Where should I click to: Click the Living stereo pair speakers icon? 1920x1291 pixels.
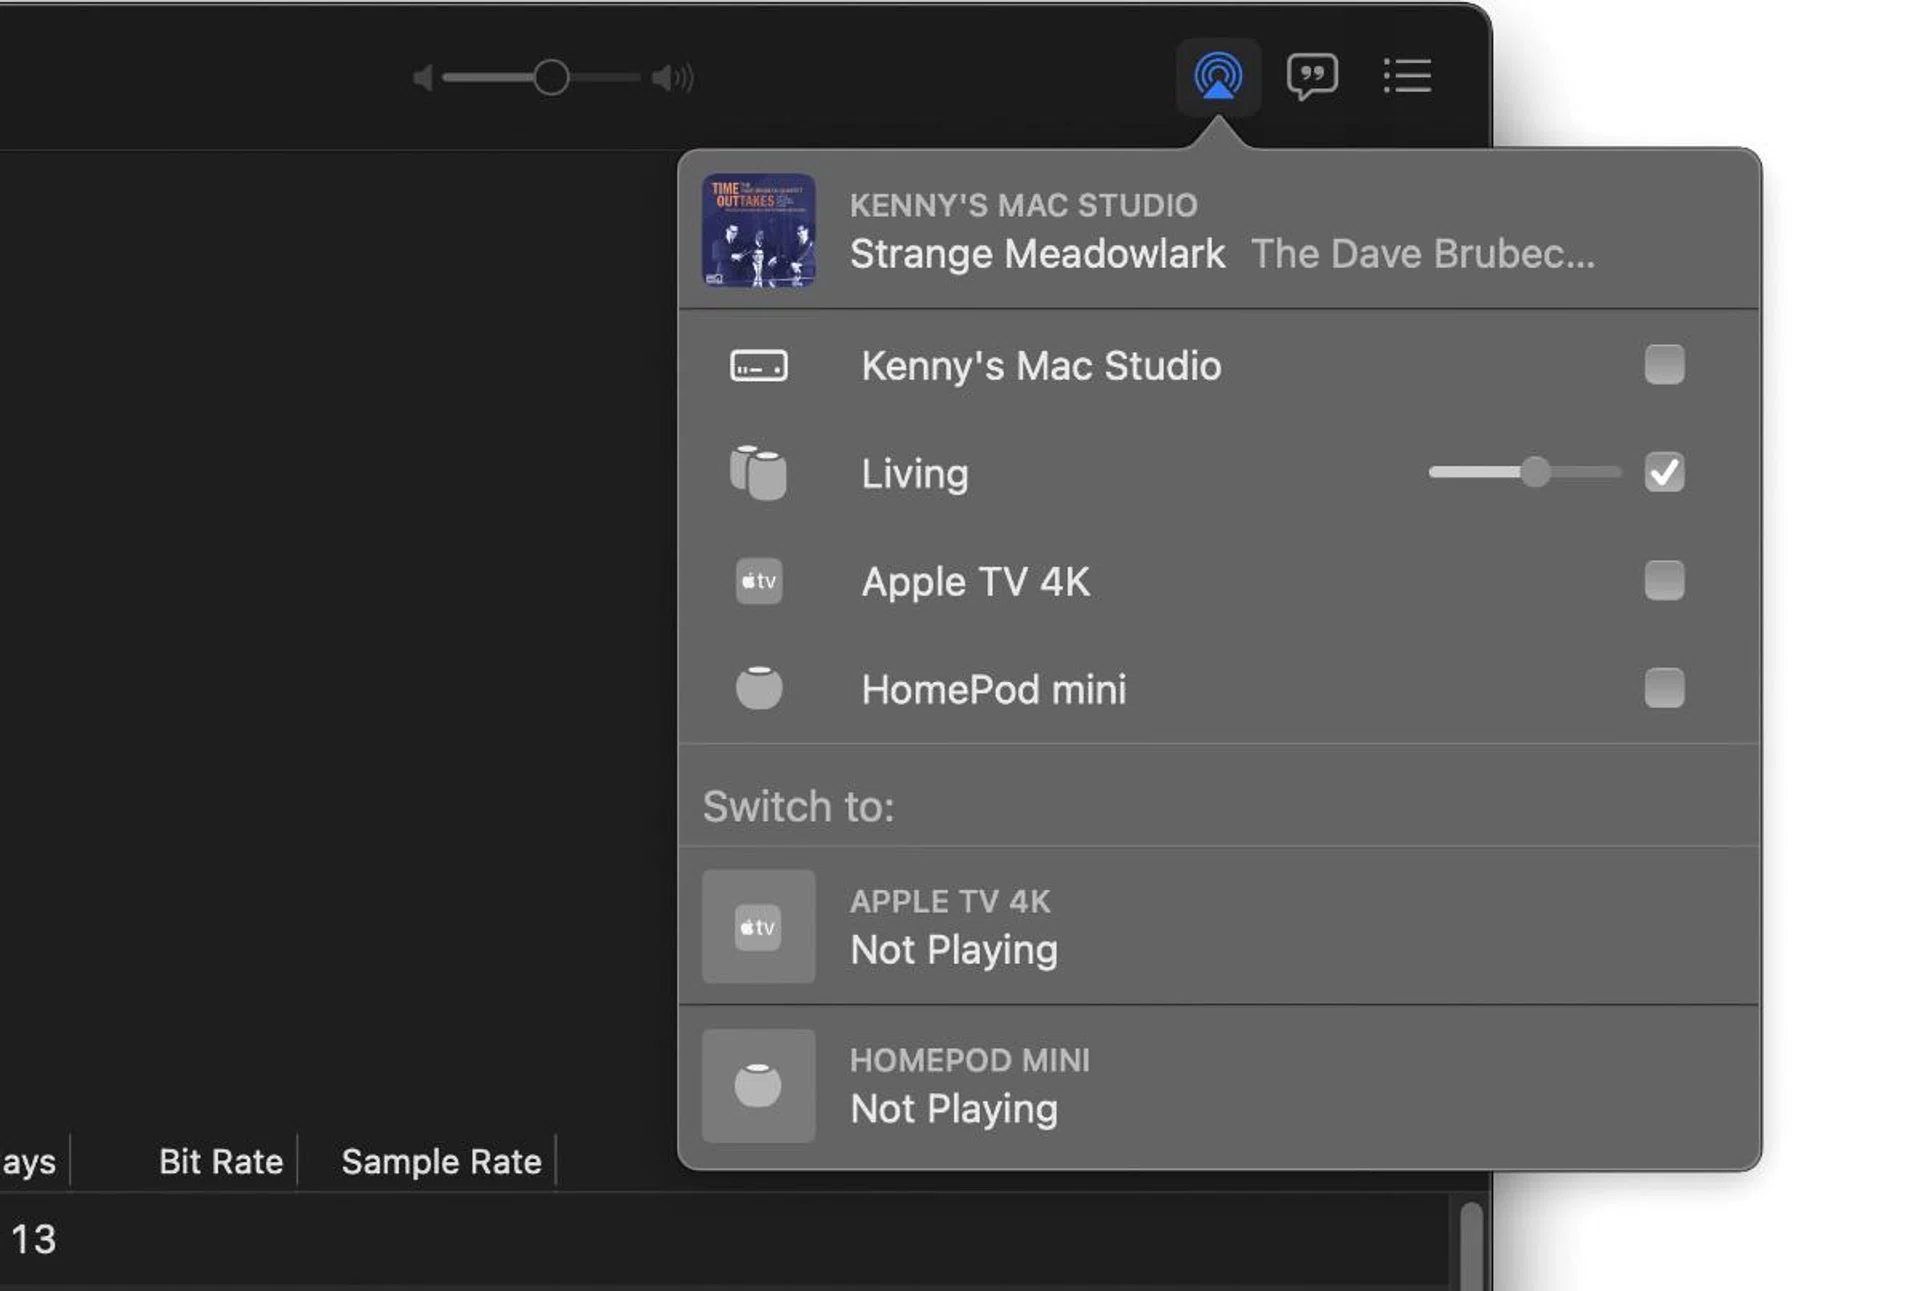757,473
